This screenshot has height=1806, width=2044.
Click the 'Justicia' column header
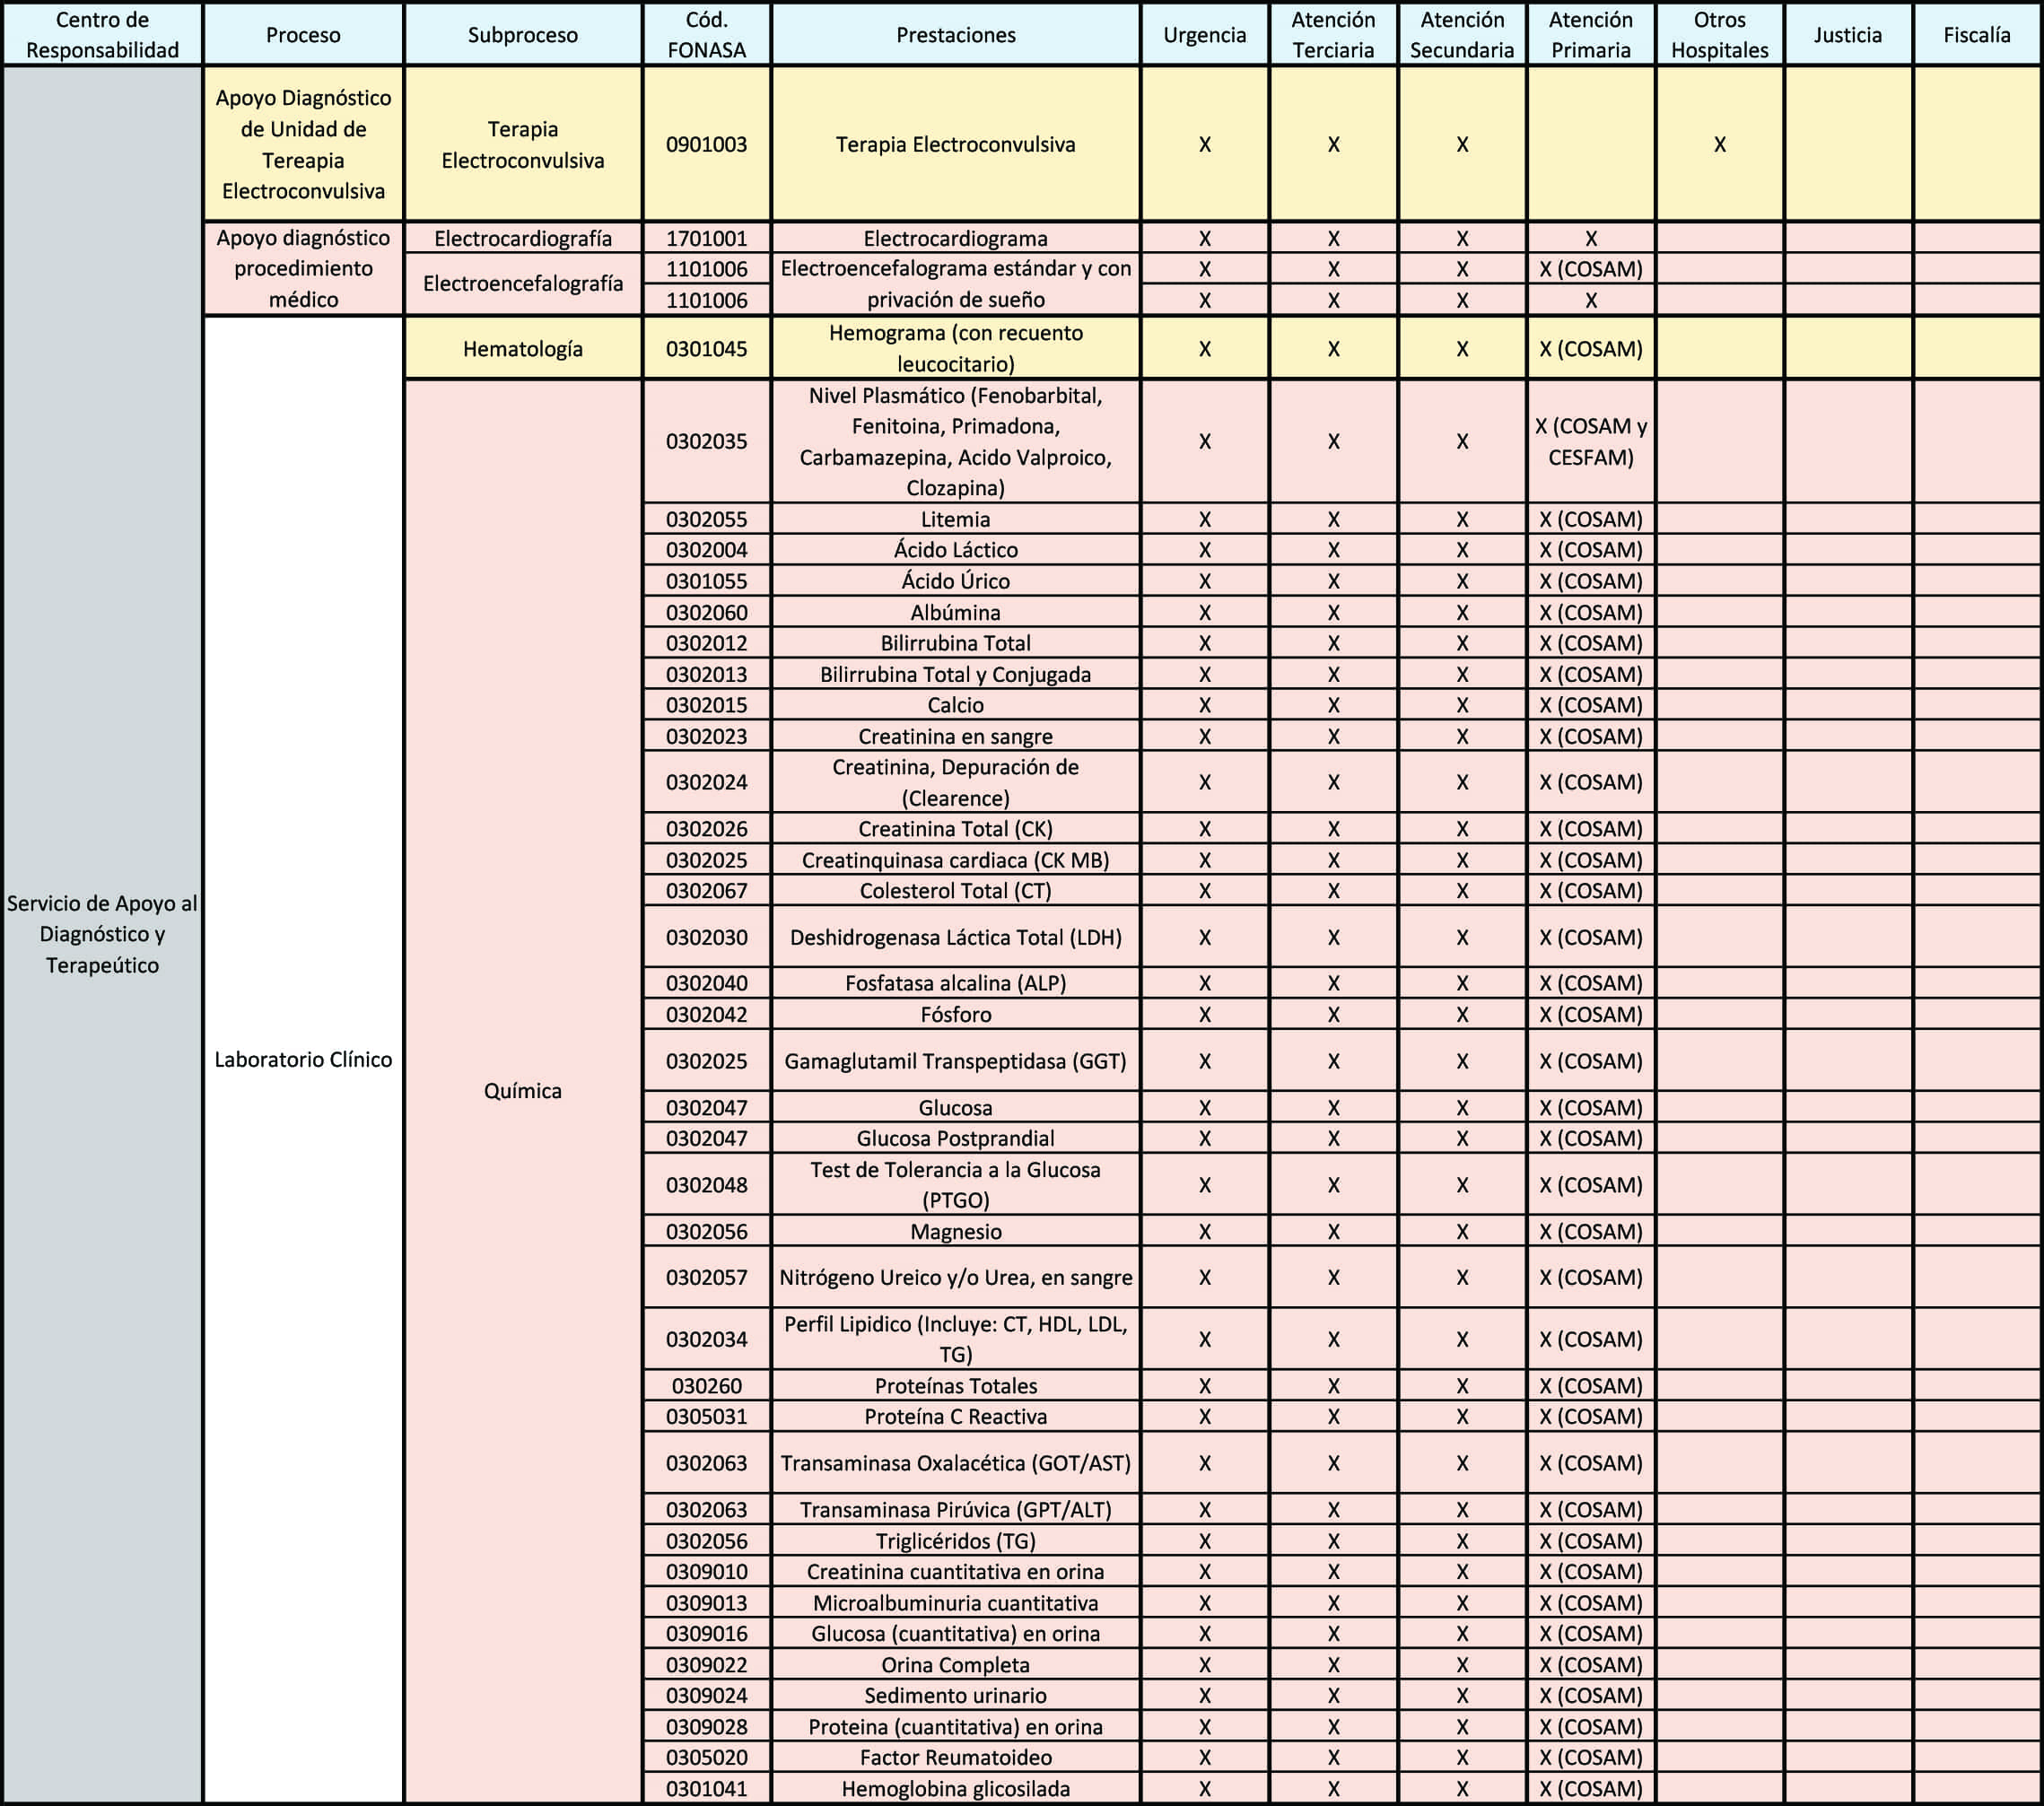[x=1847, y=35]
